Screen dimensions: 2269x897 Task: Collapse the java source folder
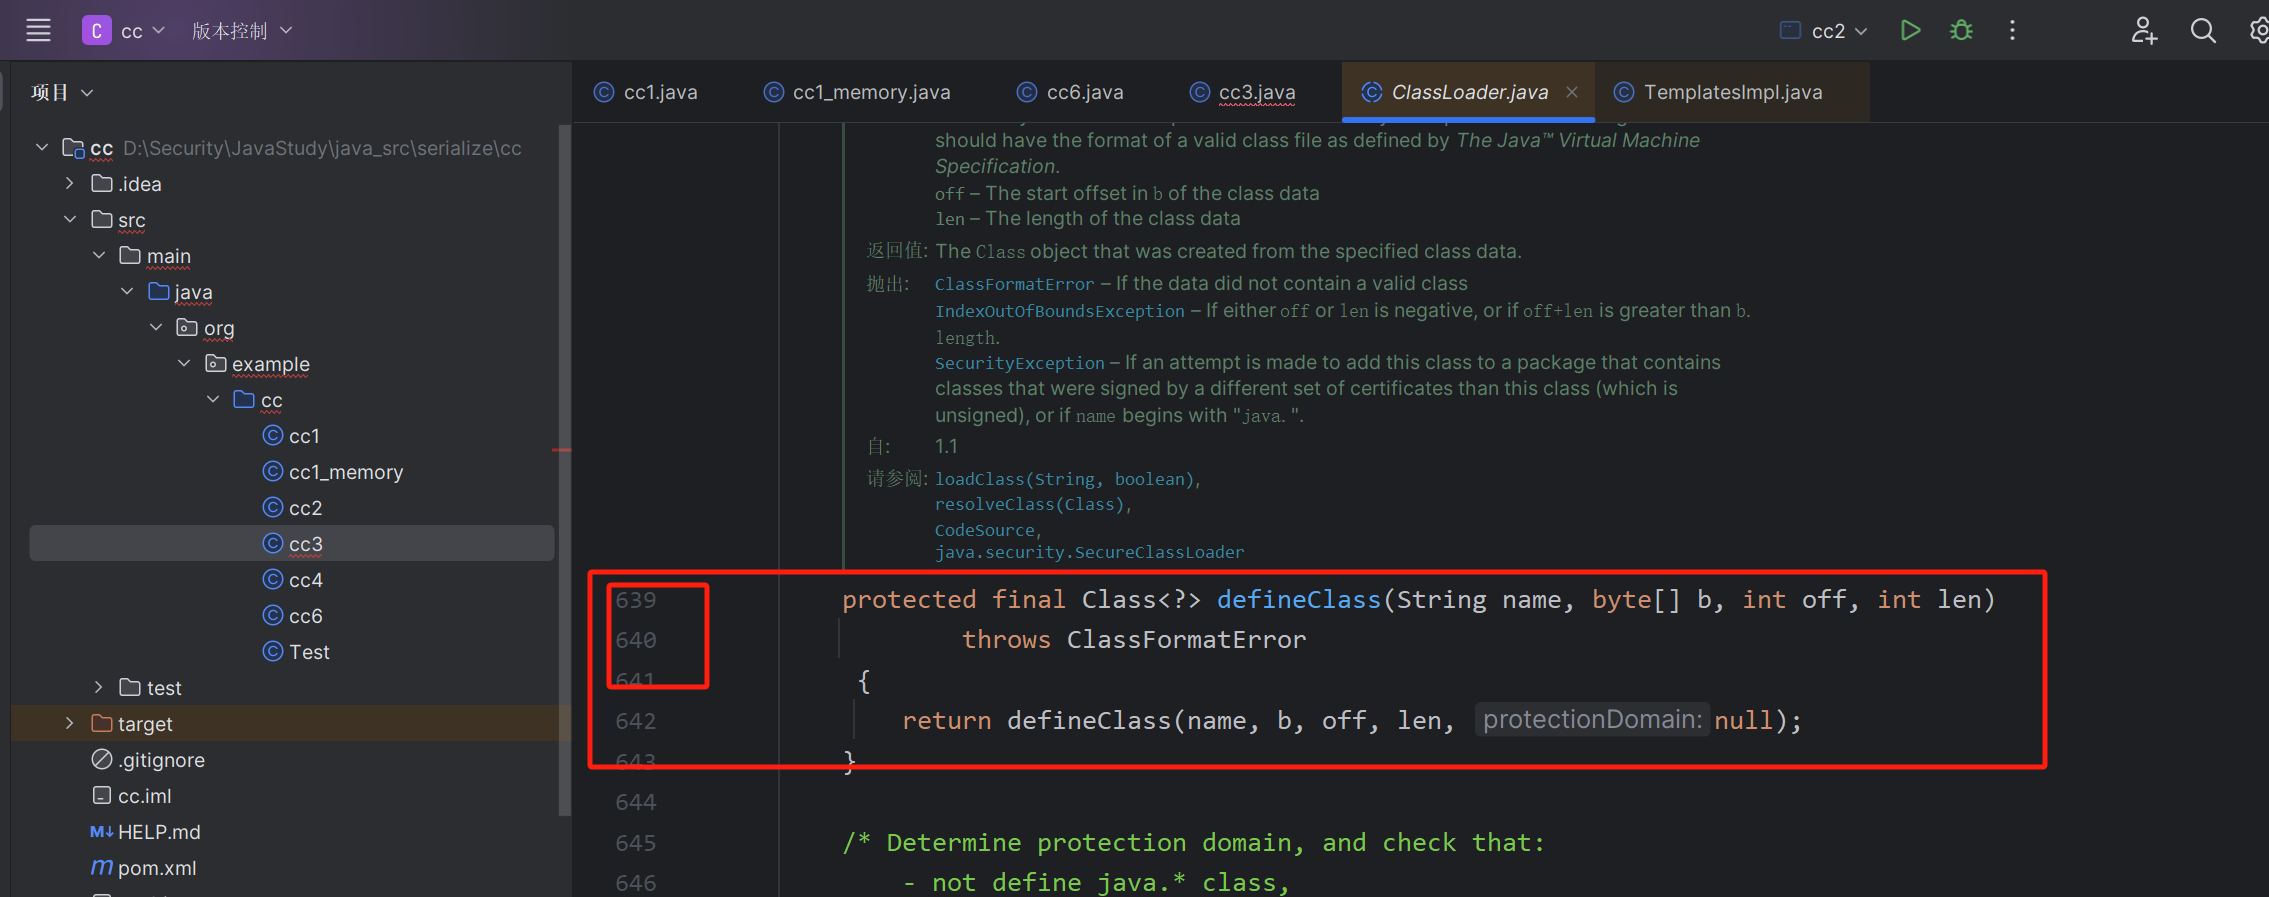pos(127,291)
